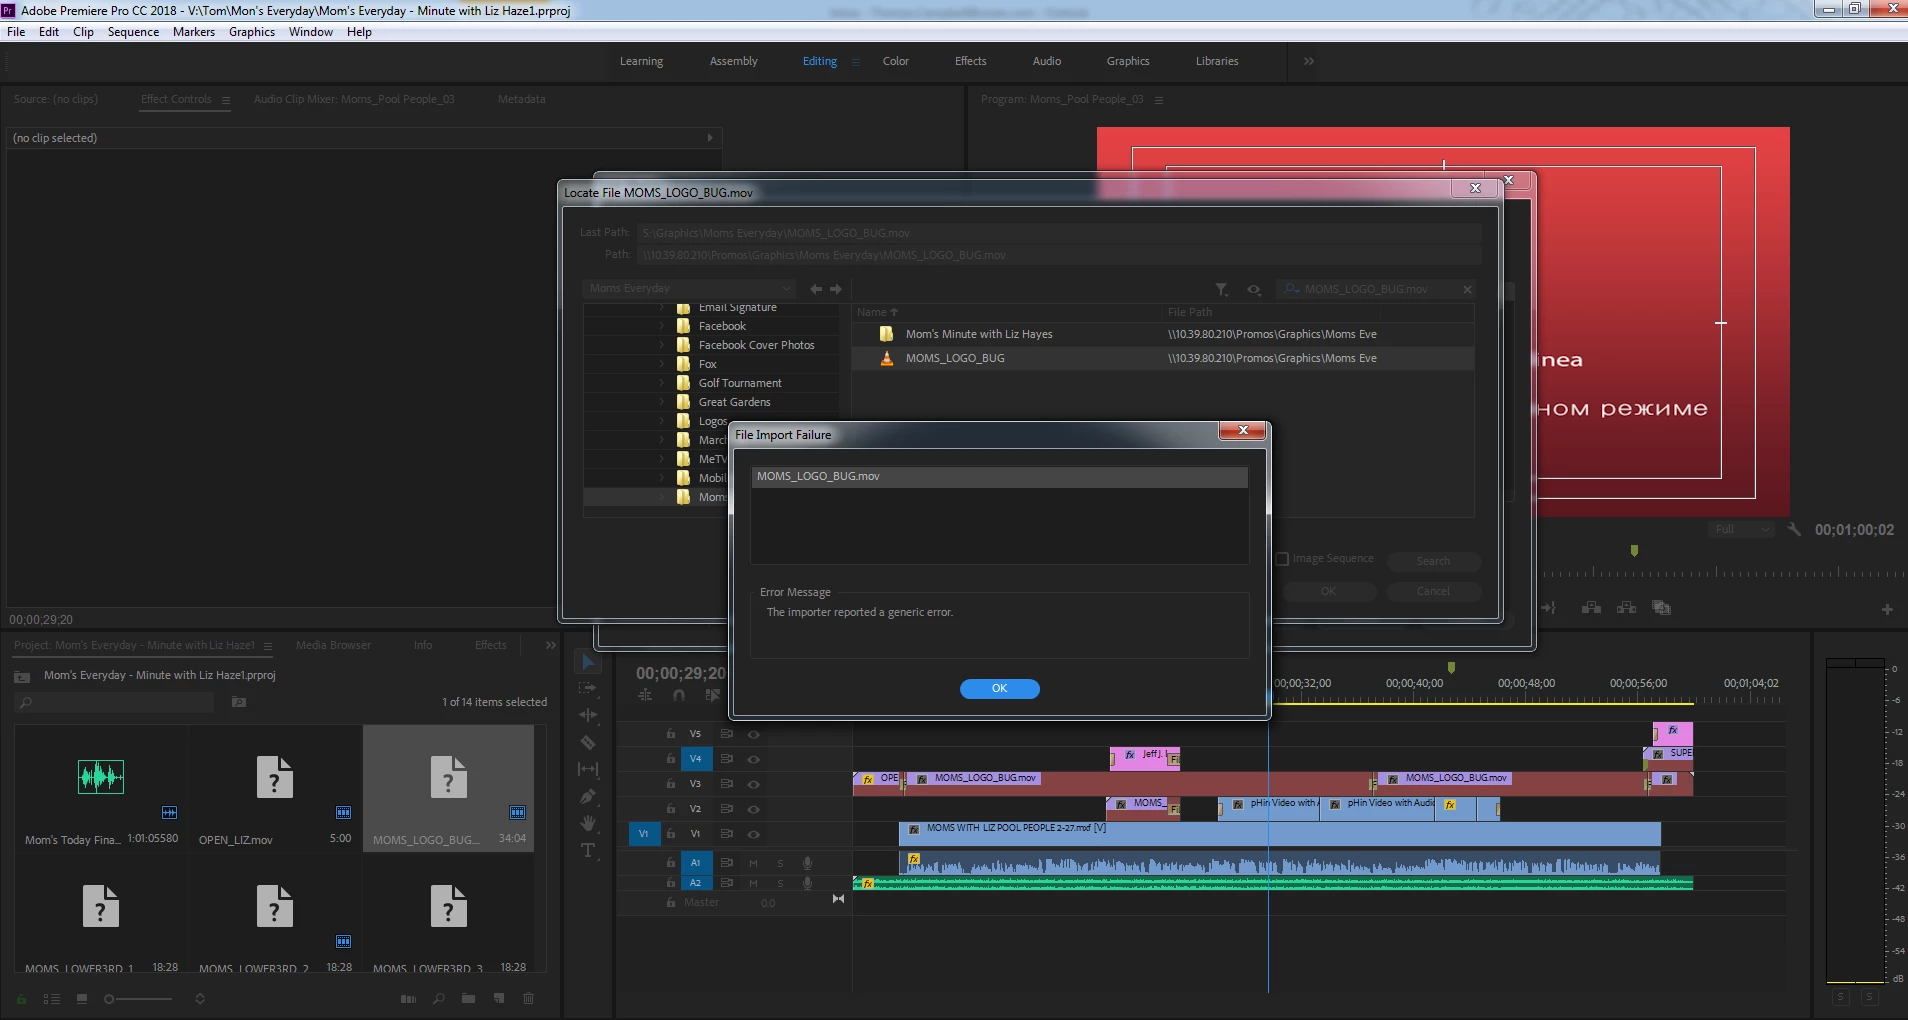The height and width of the screenshot is (1020, 1908).
Task: Adjust the Project panel thumbnail zoom slider
Action: coord(140,999)
